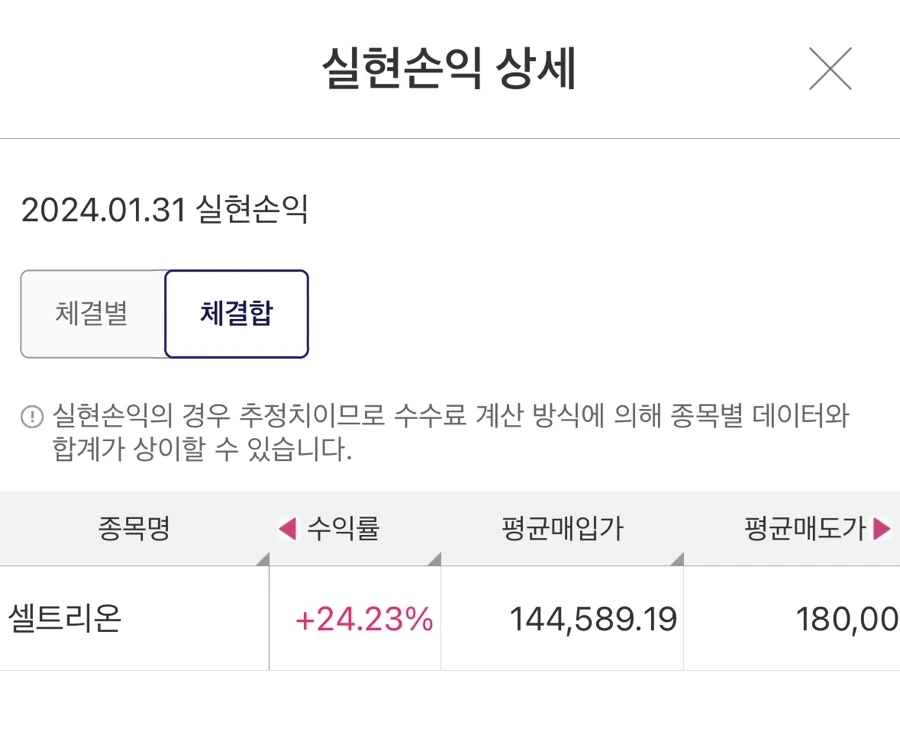Click the sort triangle in 종목명 corner
Screen dimensions: 900x749
pyautogui.click(x=263, y=559)
